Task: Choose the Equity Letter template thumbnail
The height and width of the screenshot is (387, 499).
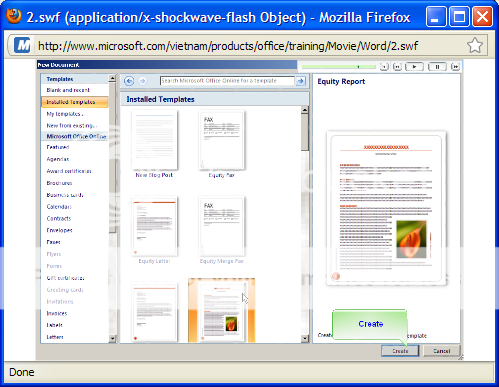Action: (x=154, y=226)
